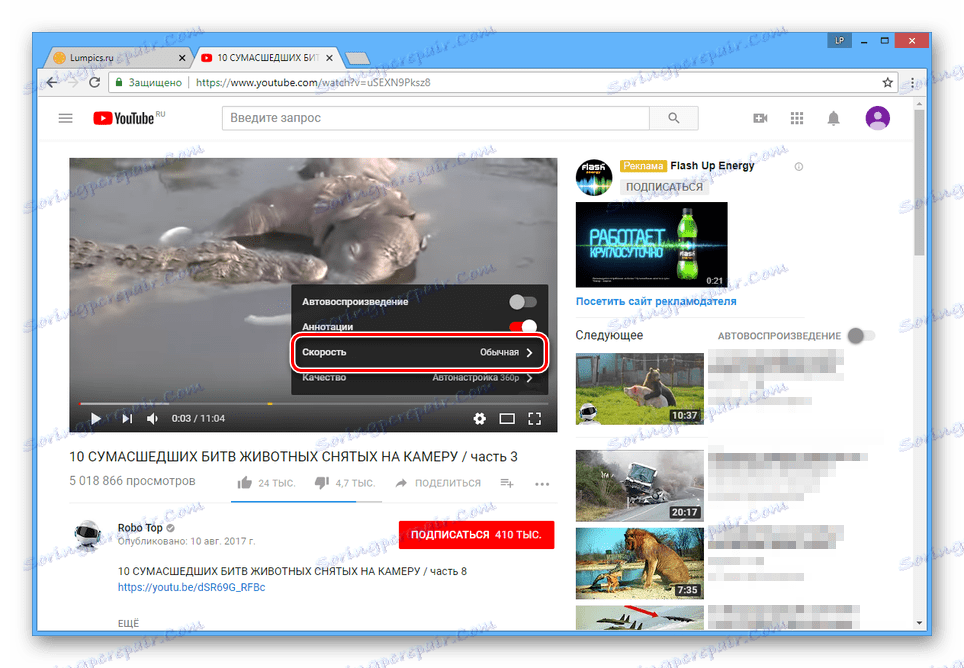Switch to theater mode icon
This screenshot has height=668, width=964.
pos(507,418)
